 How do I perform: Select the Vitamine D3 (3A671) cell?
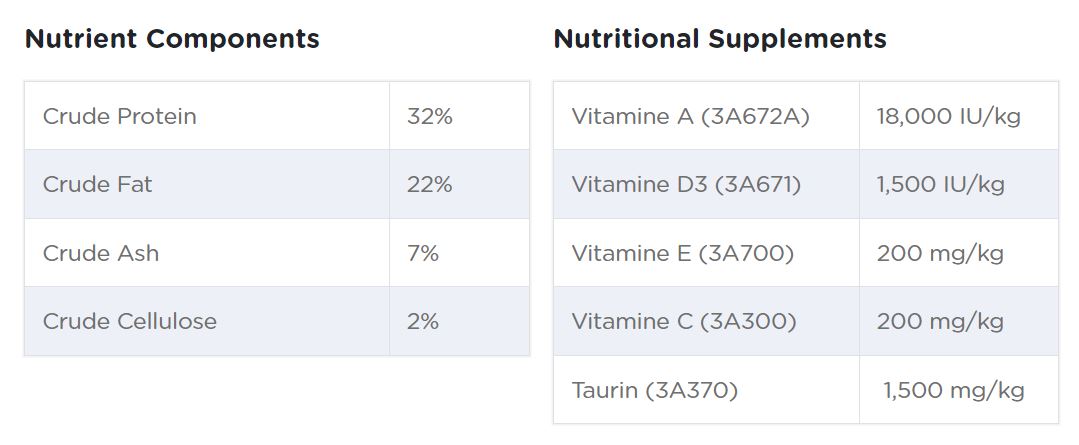point(686,184)
